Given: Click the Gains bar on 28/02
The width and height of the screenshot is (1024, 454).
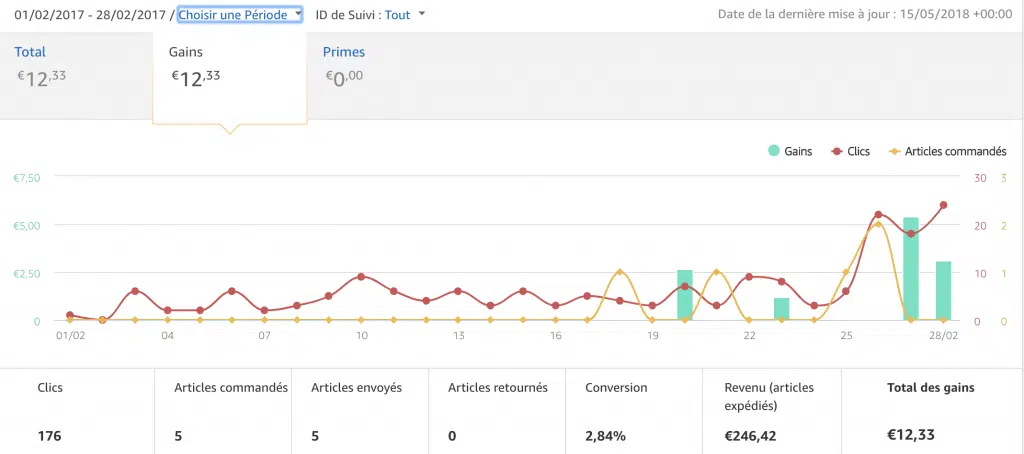Looking at the screenshot, I should (x=943, y=291).
